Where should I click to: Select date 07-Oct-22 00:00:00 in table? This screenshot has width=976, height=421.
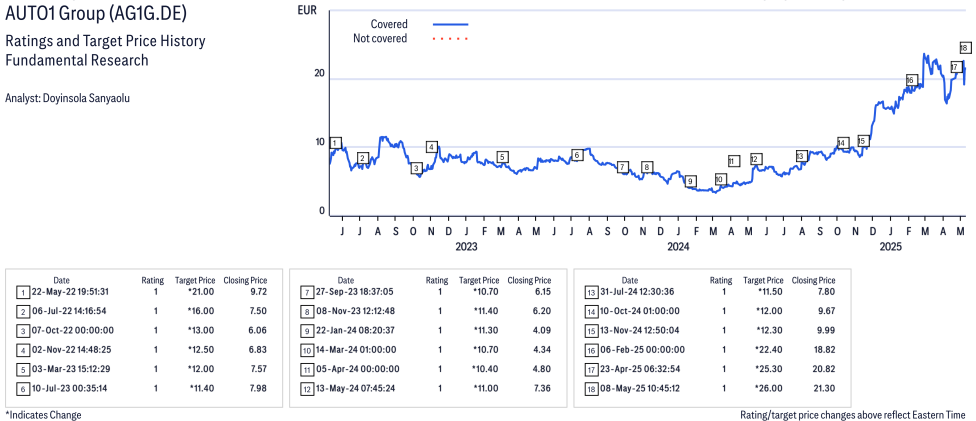(x=75, y=330)
